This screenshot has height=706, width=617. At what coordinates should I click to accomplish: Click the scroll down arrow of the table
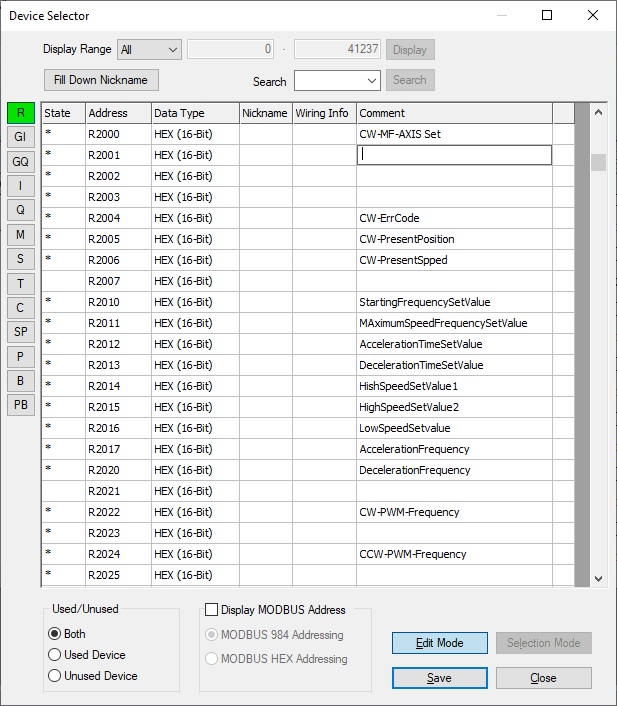point(598,578)
